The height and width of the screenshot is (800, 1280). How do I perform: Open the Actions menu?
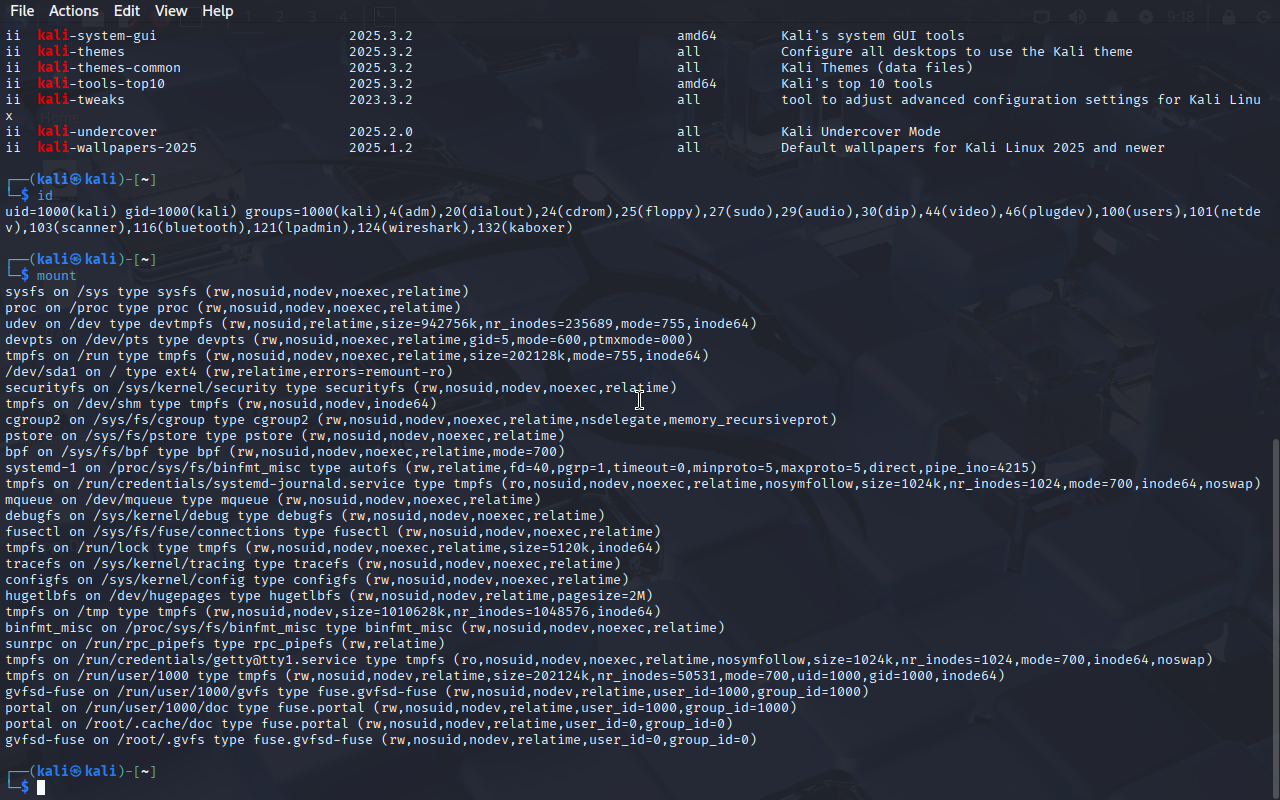click(x=74, y=11)
